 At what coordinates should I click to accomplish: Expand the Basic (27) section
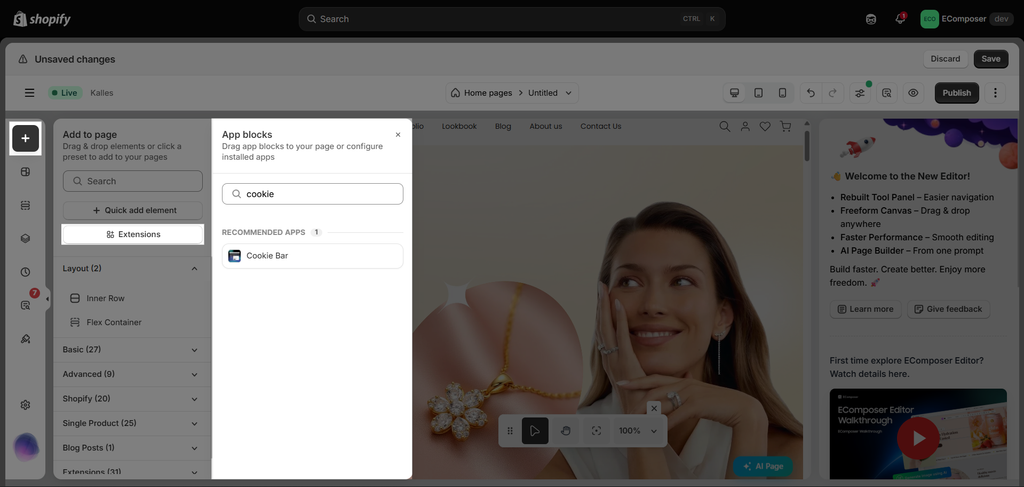point(131,350)
